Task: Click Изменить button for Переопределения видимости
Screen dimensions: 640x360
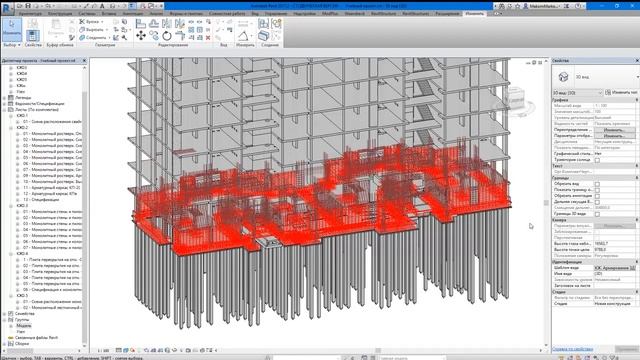Action: coord(614,130)
